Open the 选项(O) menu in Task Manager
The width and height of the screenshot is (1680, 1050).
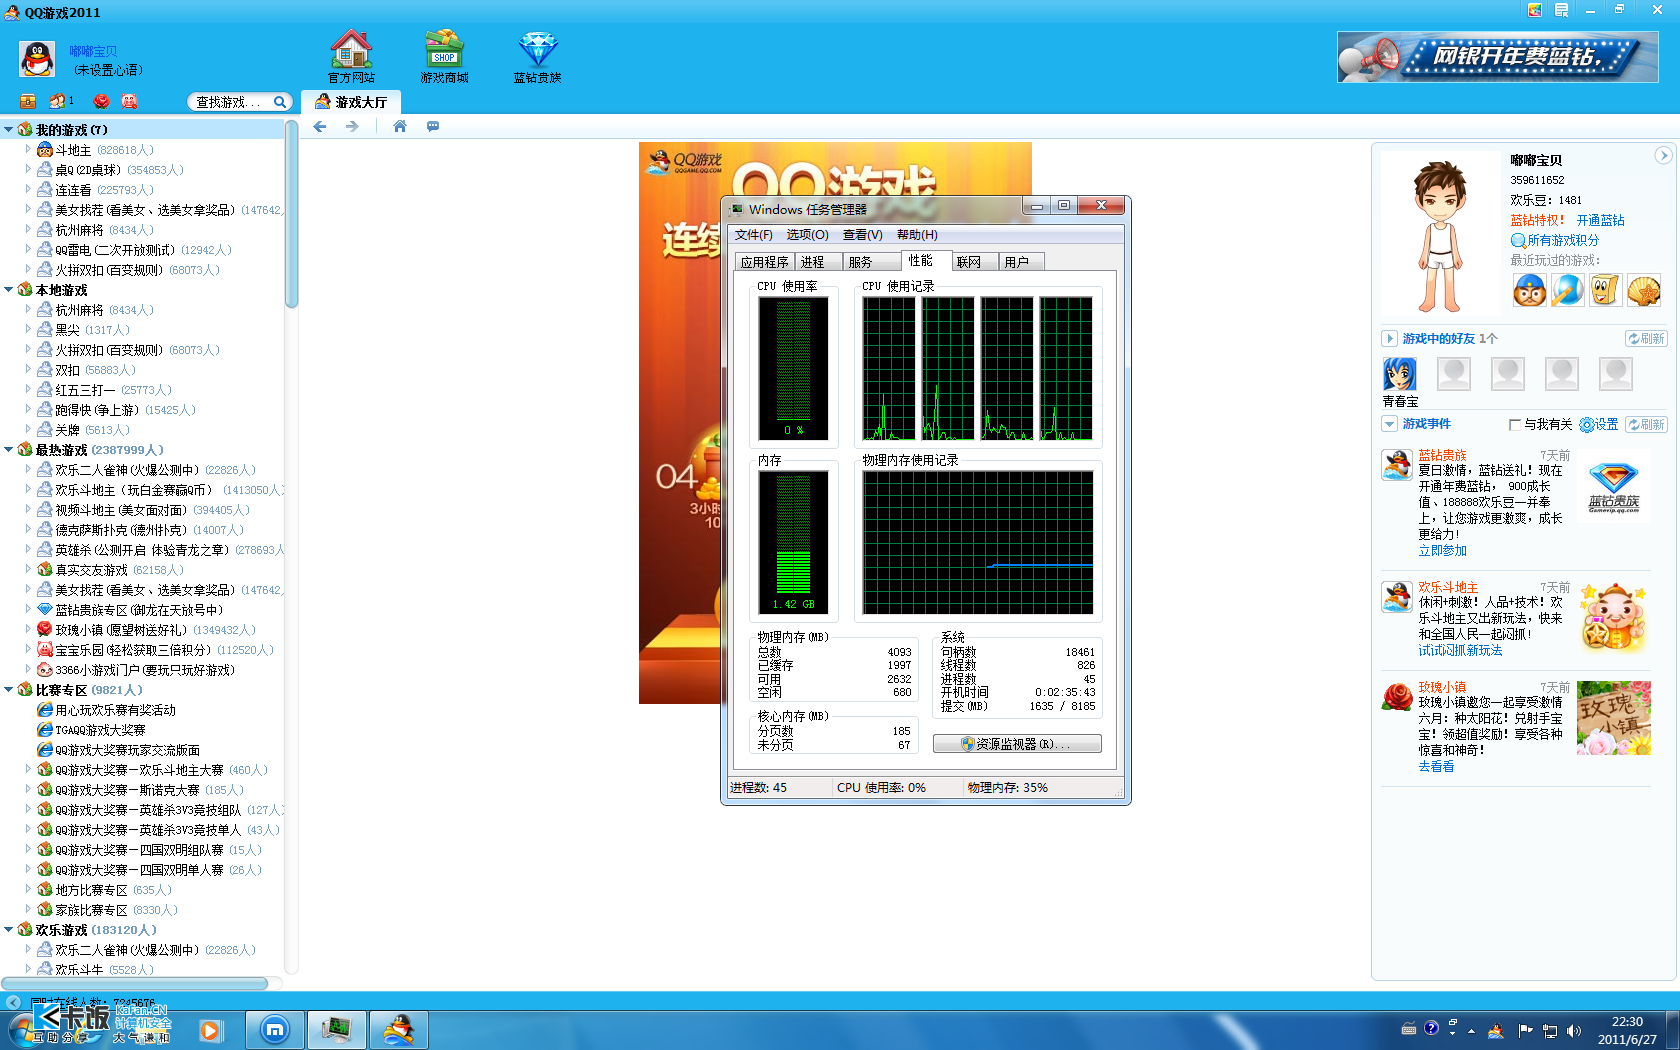click(807, 235)
